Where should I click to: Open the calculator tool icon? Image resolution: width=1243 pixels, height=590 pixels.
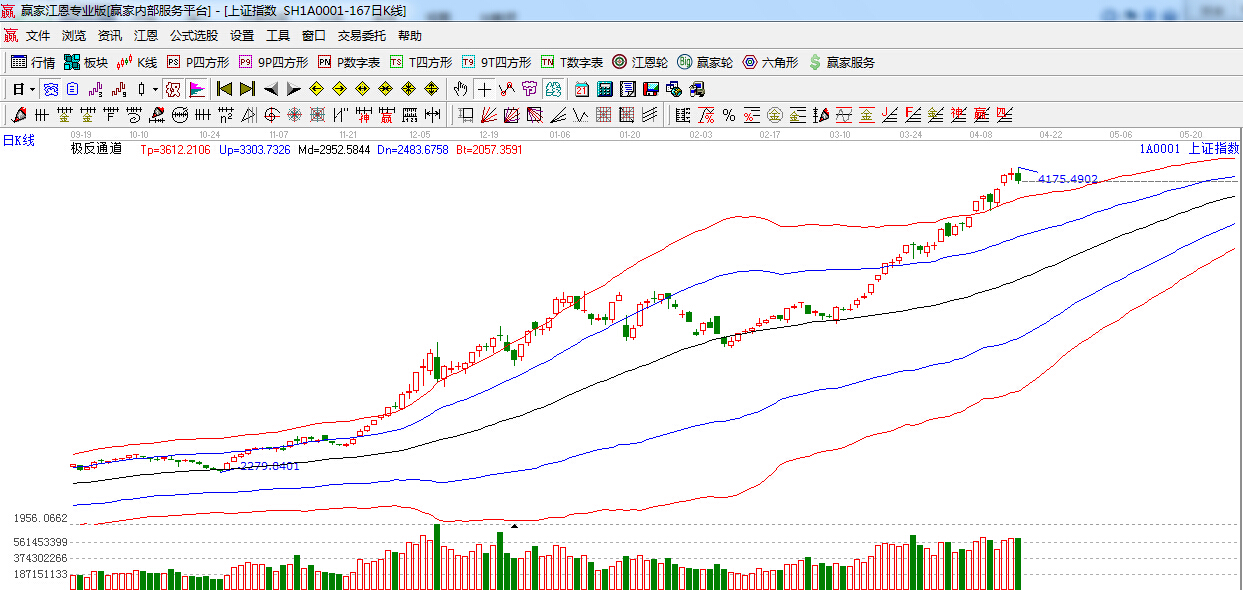[604, 89]
